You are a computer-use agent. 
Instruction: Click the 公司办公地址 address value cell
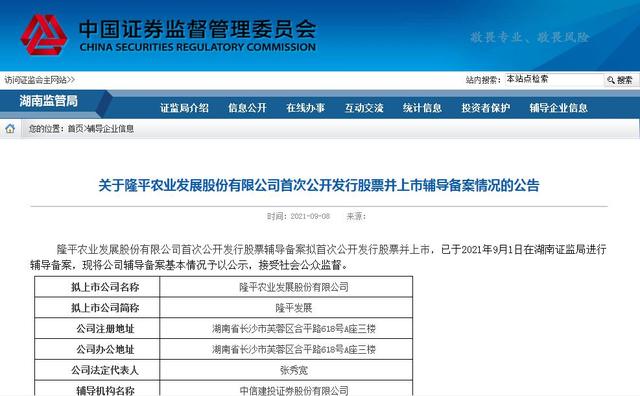tap(286, 349)
